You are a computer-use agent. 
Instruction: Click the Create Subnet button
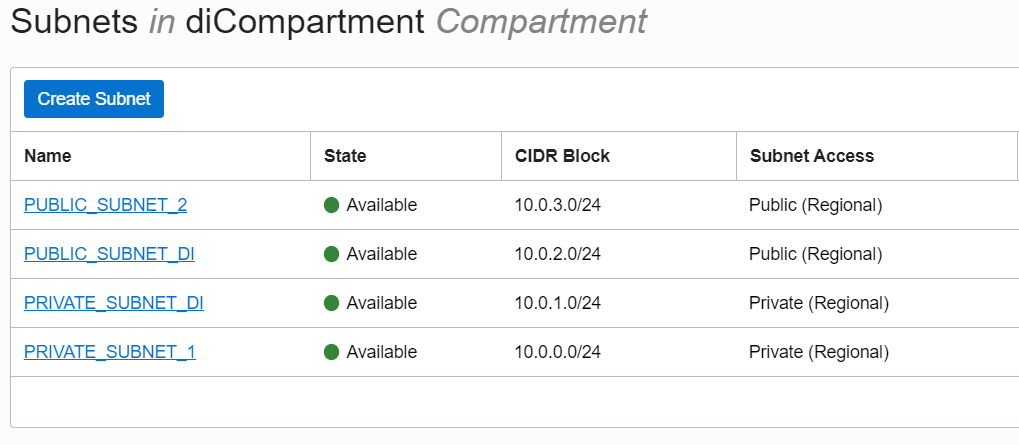point(94,99)
